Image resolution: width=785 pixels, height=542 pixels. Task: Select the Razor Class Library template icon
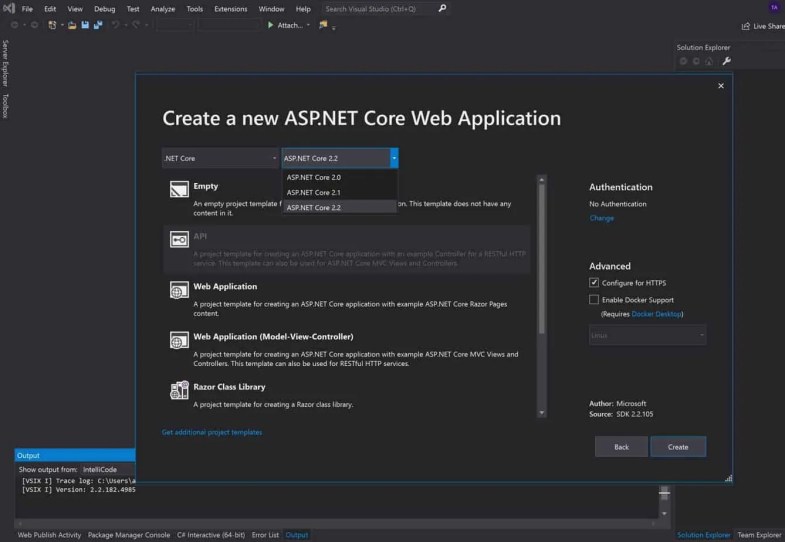pos(179,390)
